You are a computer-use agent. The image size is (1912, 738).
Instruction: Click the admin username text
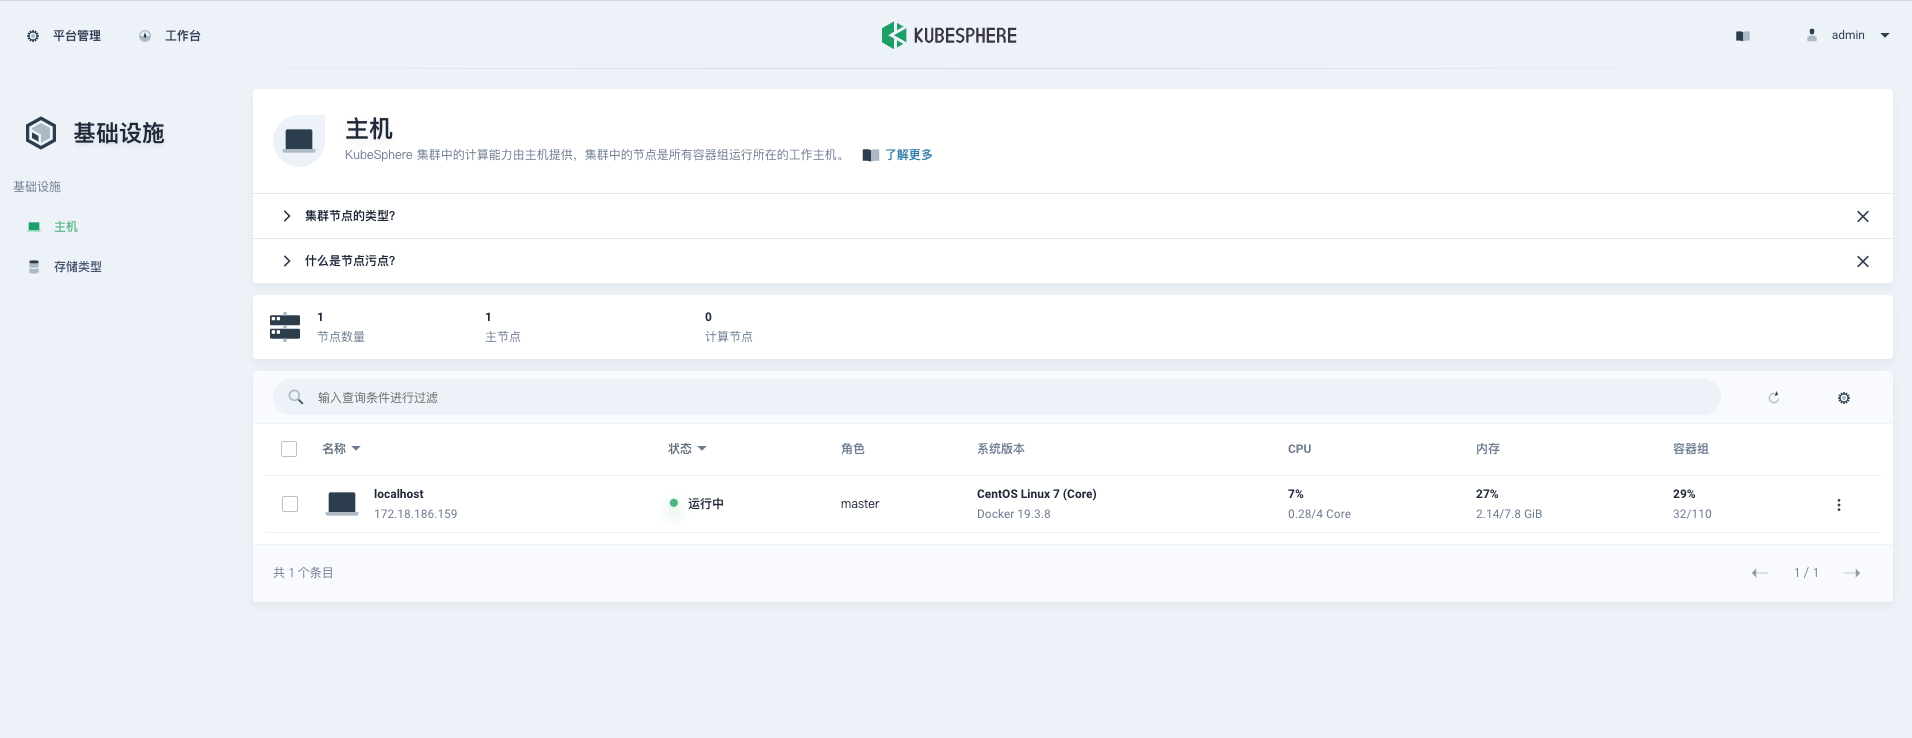pyautogui.click(x=1848, y=35)
